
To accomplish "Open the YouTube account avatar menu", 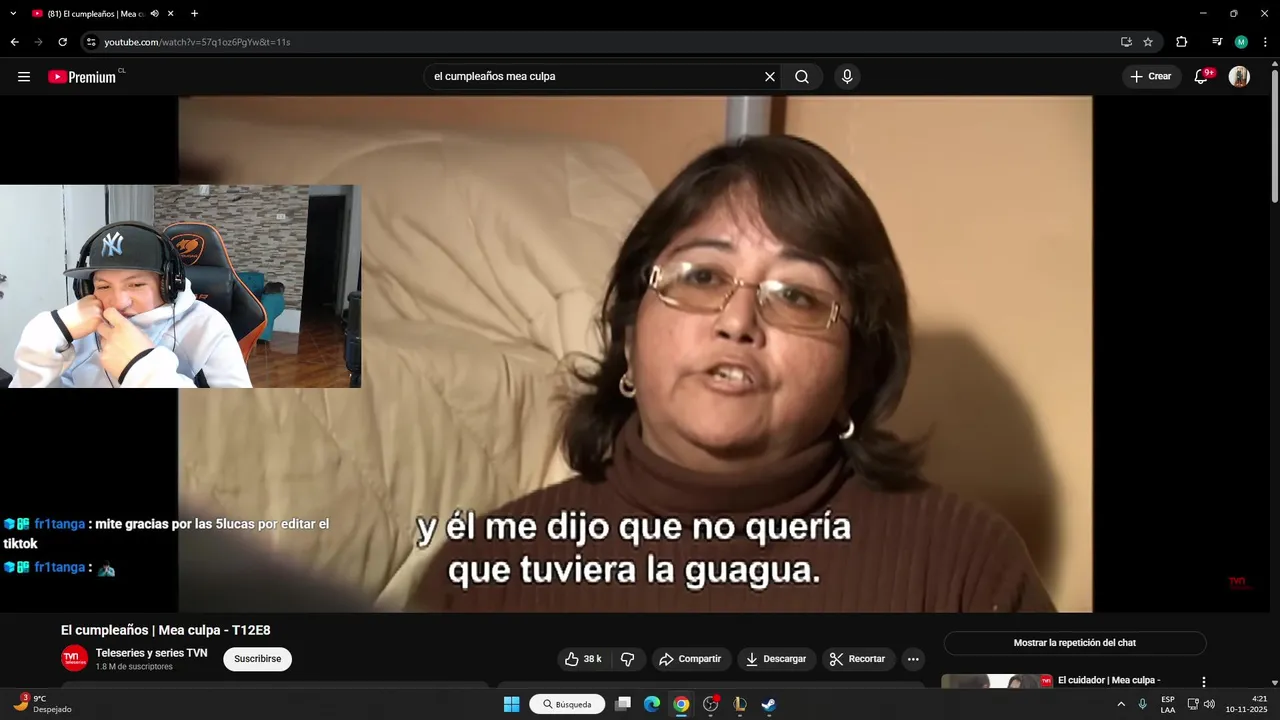I will (x=1239, y=77).
